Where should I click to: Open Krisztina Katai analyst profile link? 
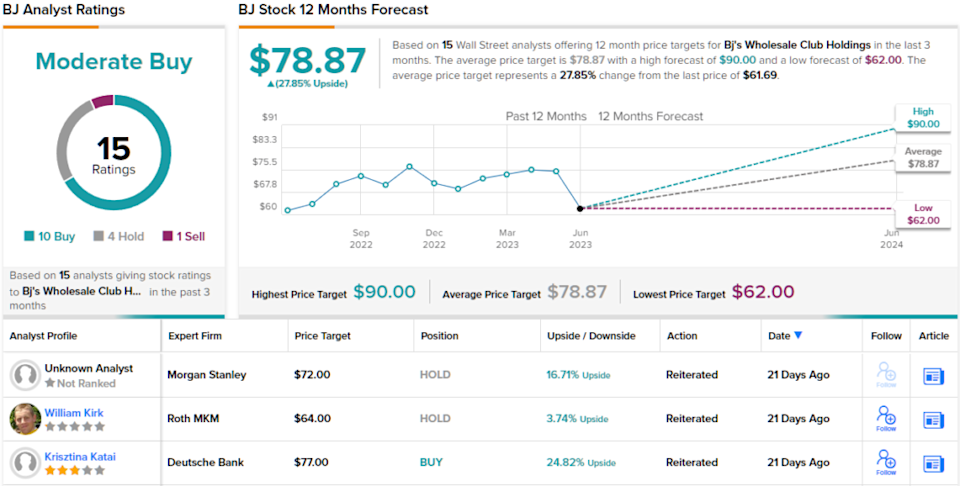tap(80, 456)
